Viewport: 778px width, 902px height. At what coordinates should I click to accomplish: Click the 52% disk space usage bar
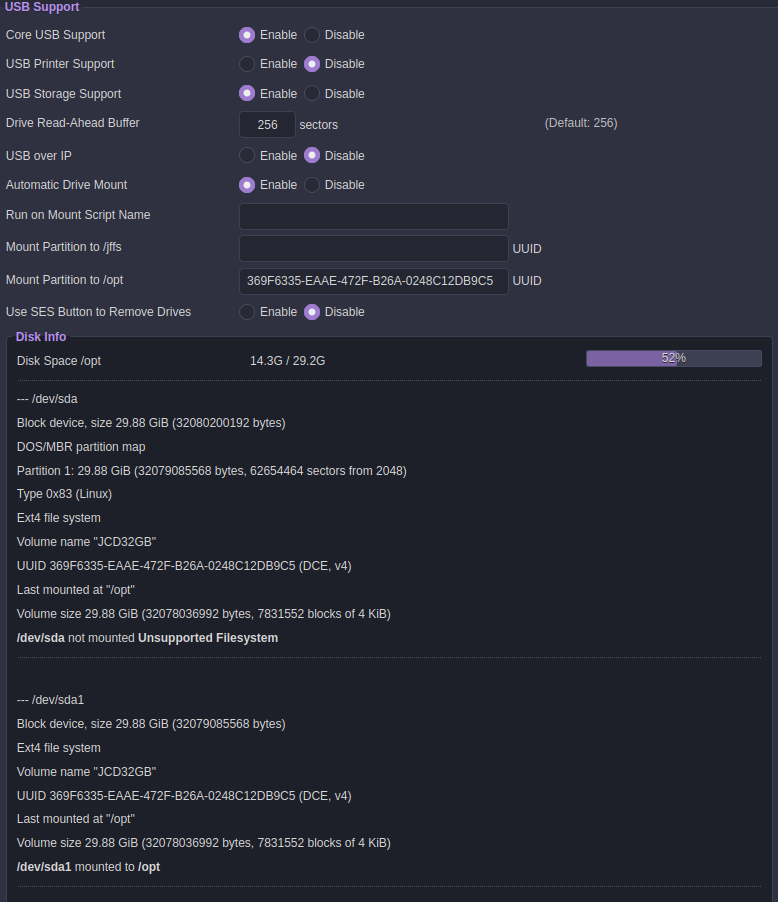(674, 358)
